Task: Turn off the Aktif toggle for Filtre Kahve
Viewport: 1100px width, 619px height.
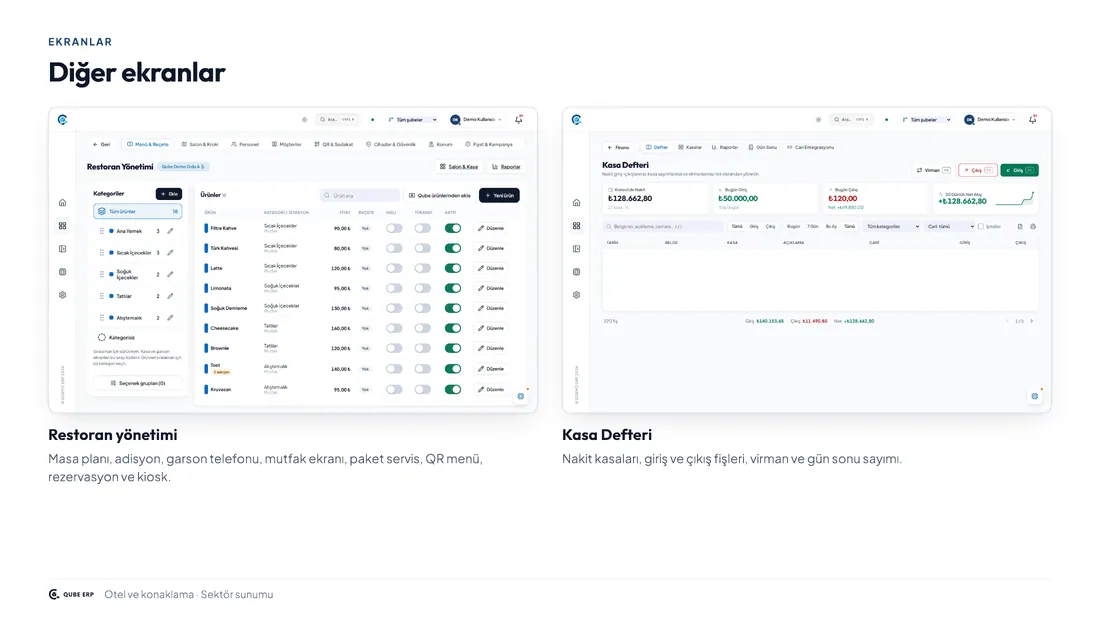Action: tap(452, 228)
